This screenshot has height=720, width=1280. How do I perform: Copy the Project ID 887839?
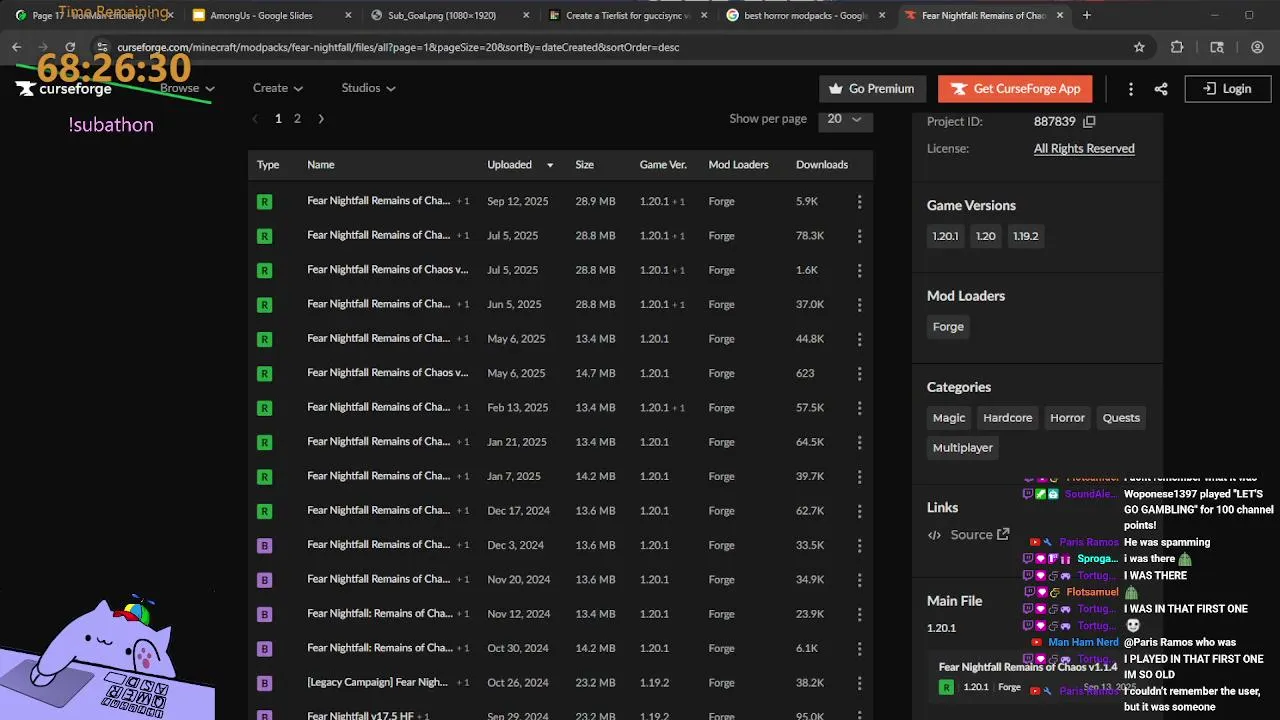point(1090,122)
